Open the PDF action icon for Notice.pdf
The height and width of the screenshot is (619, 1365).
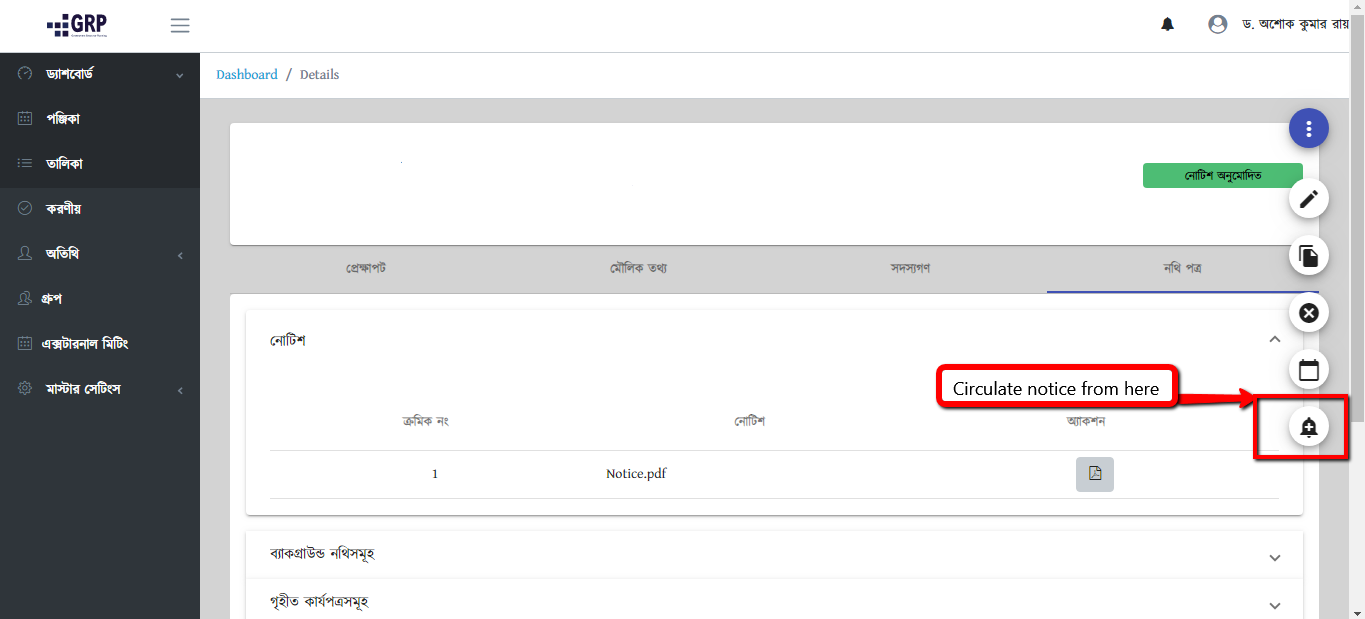point(1095,474)
